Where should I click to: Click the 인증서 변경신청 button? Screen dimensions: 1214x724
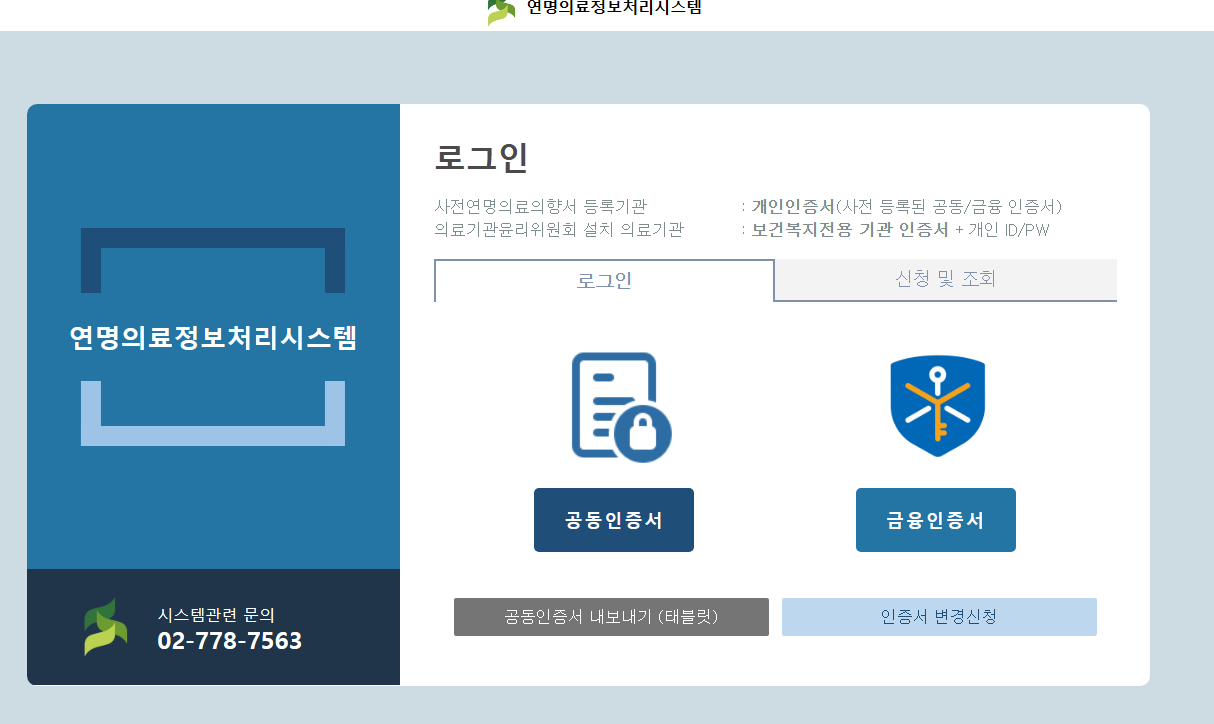point(938,617)
